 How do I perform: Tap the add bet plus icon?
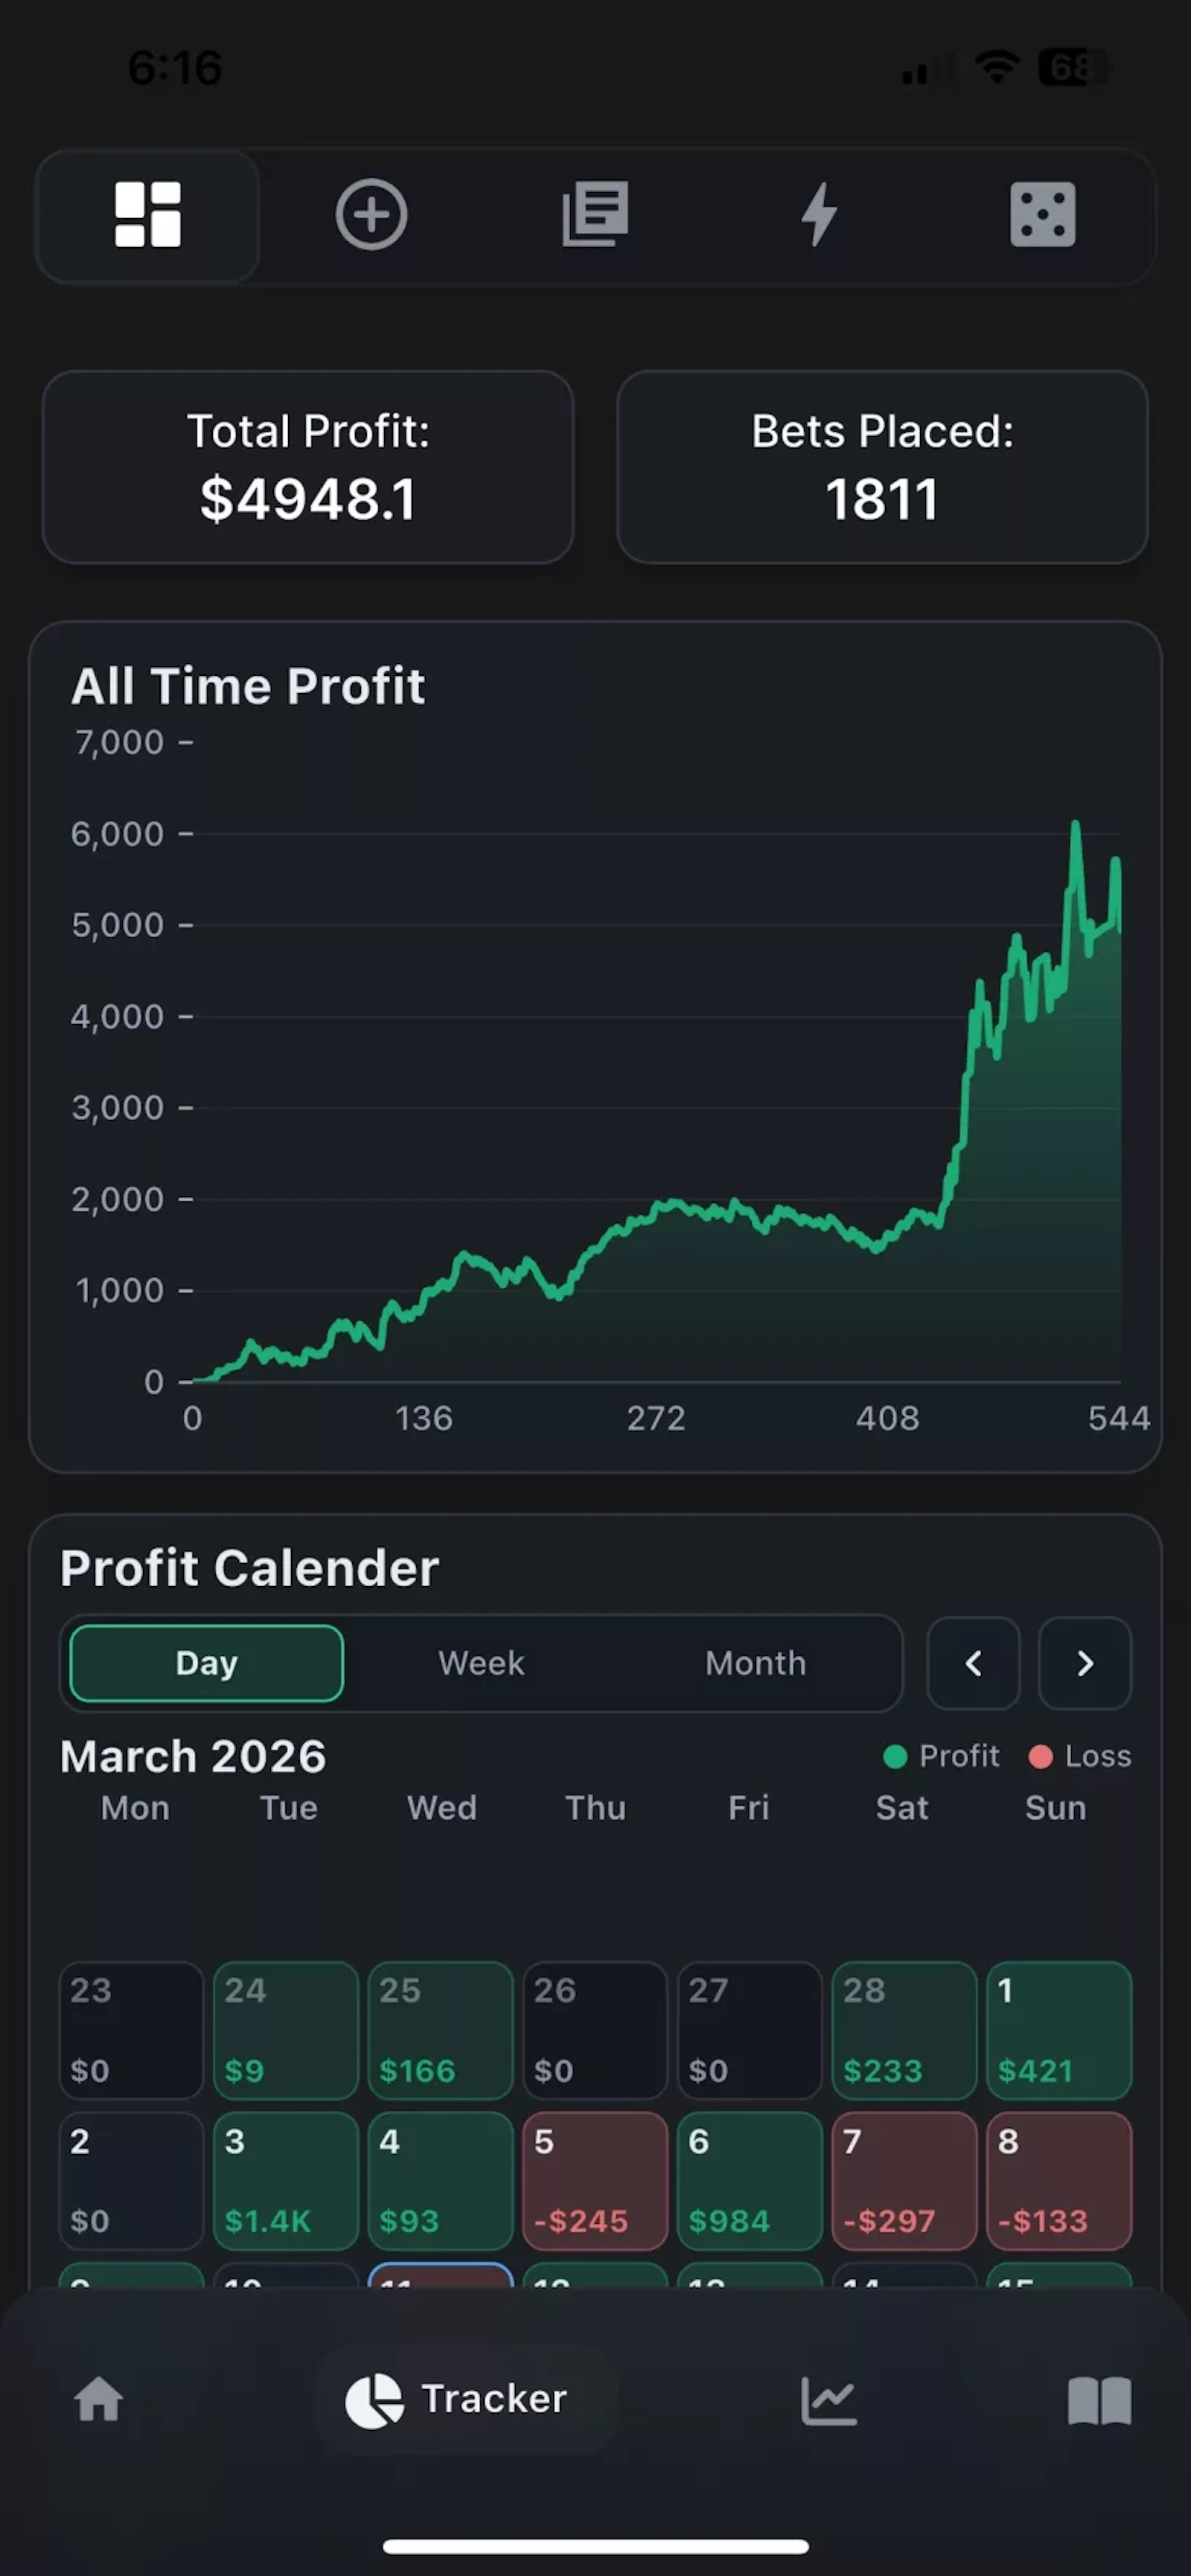[371, 214]
